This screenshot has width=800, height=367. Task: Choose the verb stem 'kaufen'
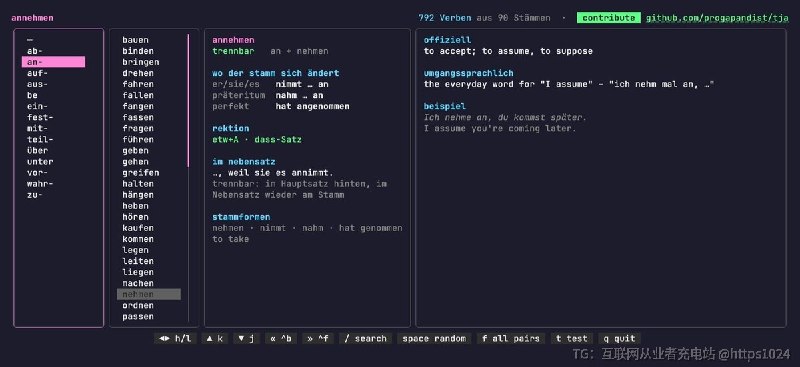(138, 228)
